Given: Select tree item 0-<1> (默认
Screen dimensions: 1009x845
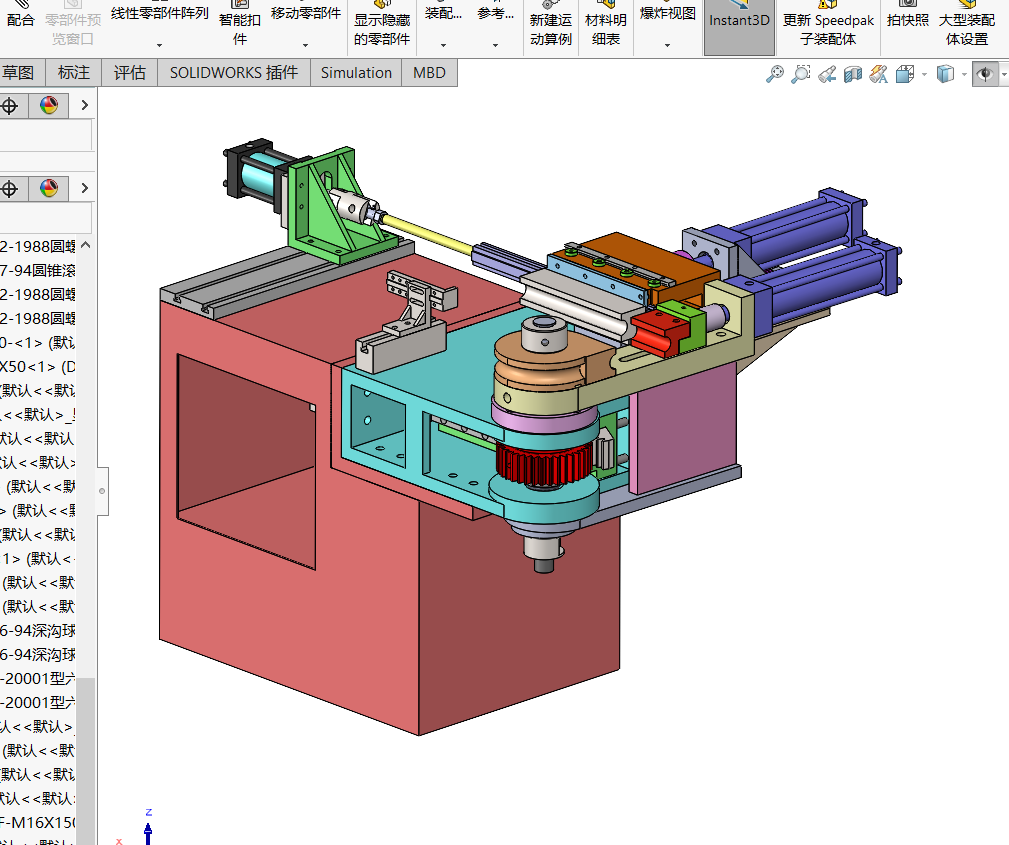Looking at the screenshot, I should click(37, 342).
